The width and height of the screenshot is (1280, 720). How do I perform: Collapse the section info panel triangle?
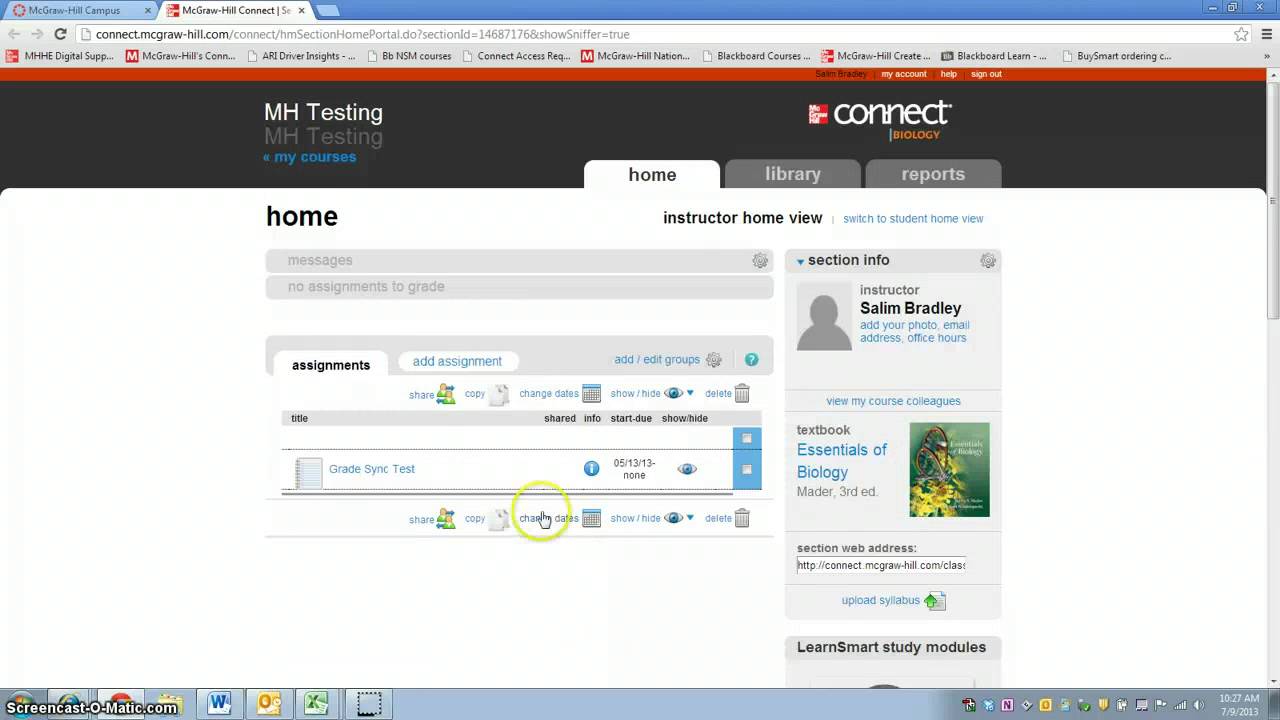tap(801, 262)
